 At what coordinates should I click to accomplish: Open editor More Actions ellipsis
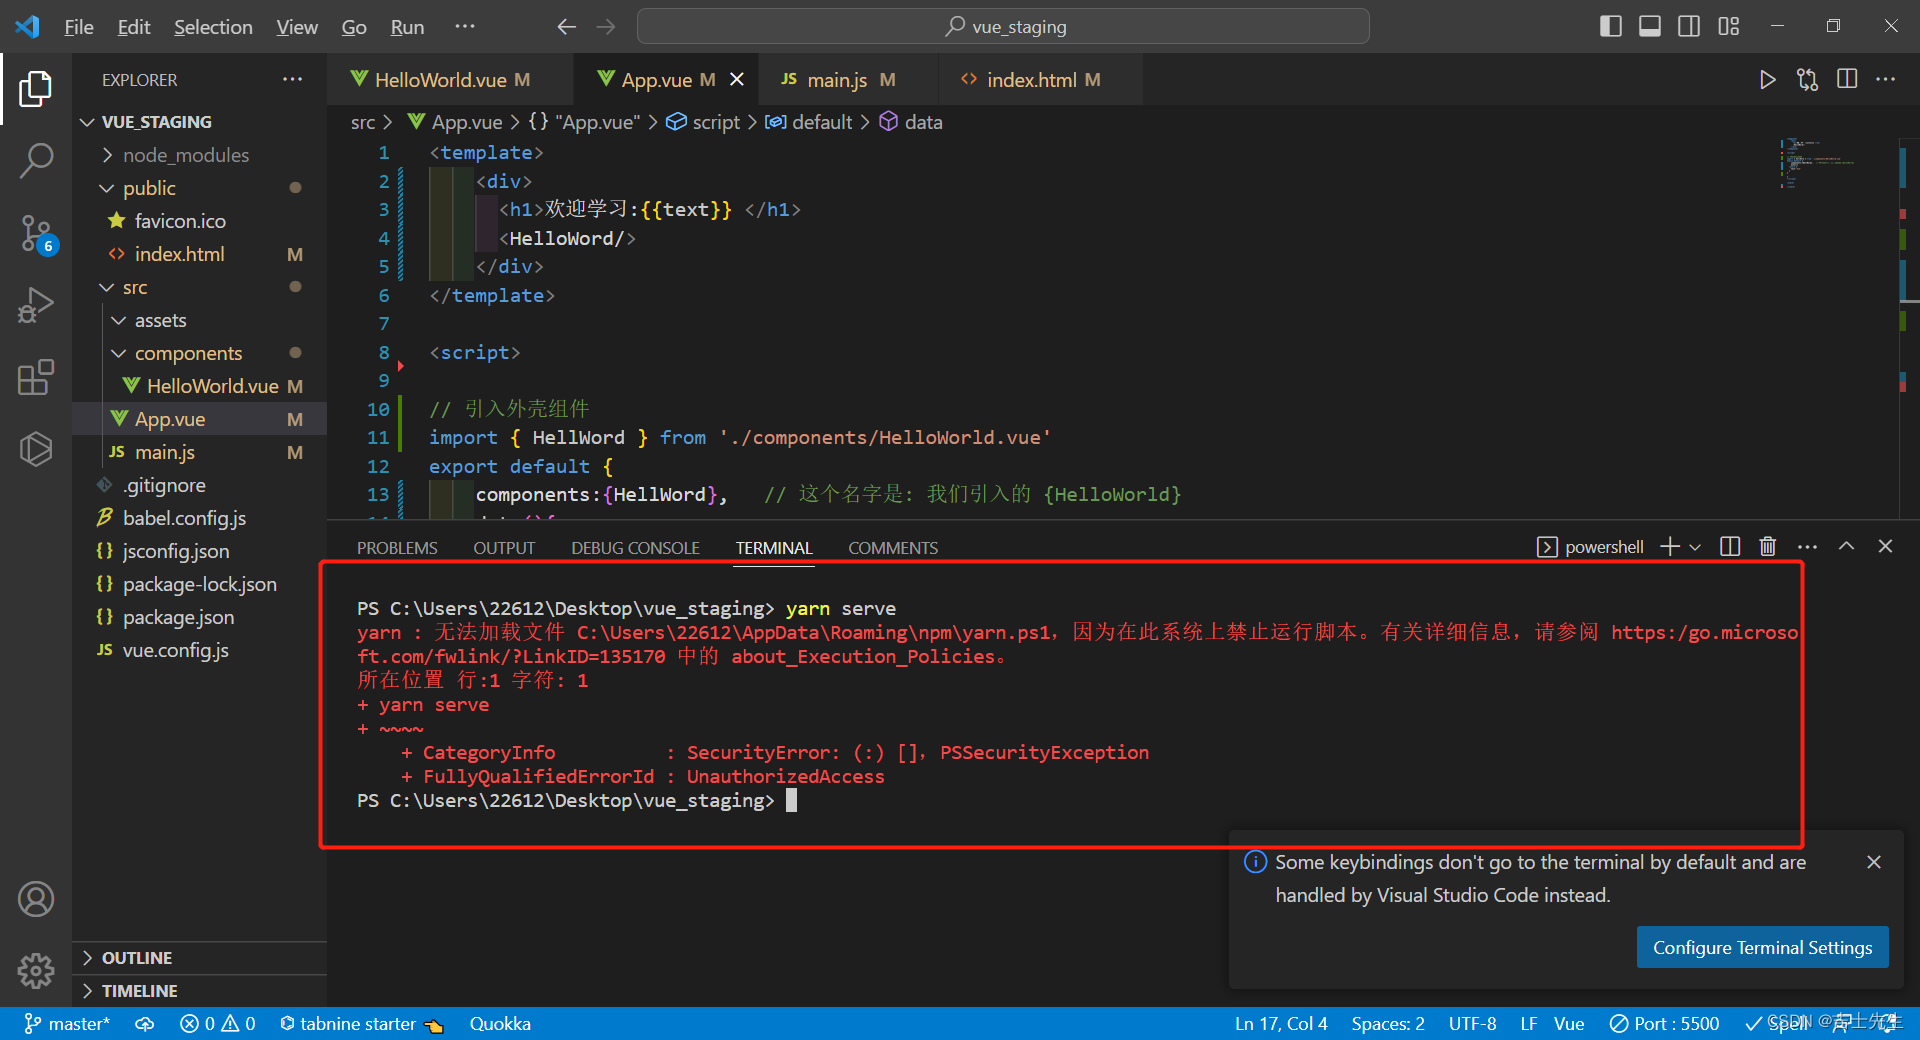click(1886, 79)
